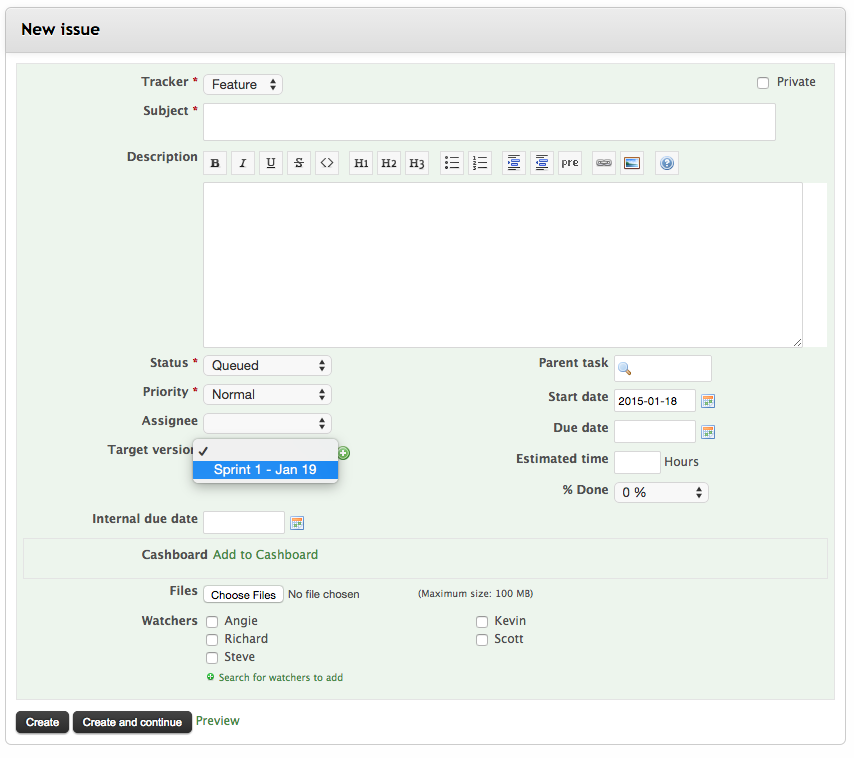Click green plus icon beside watcher search
Viewport: 854px width, 758px height.
(x=210, y=677)
